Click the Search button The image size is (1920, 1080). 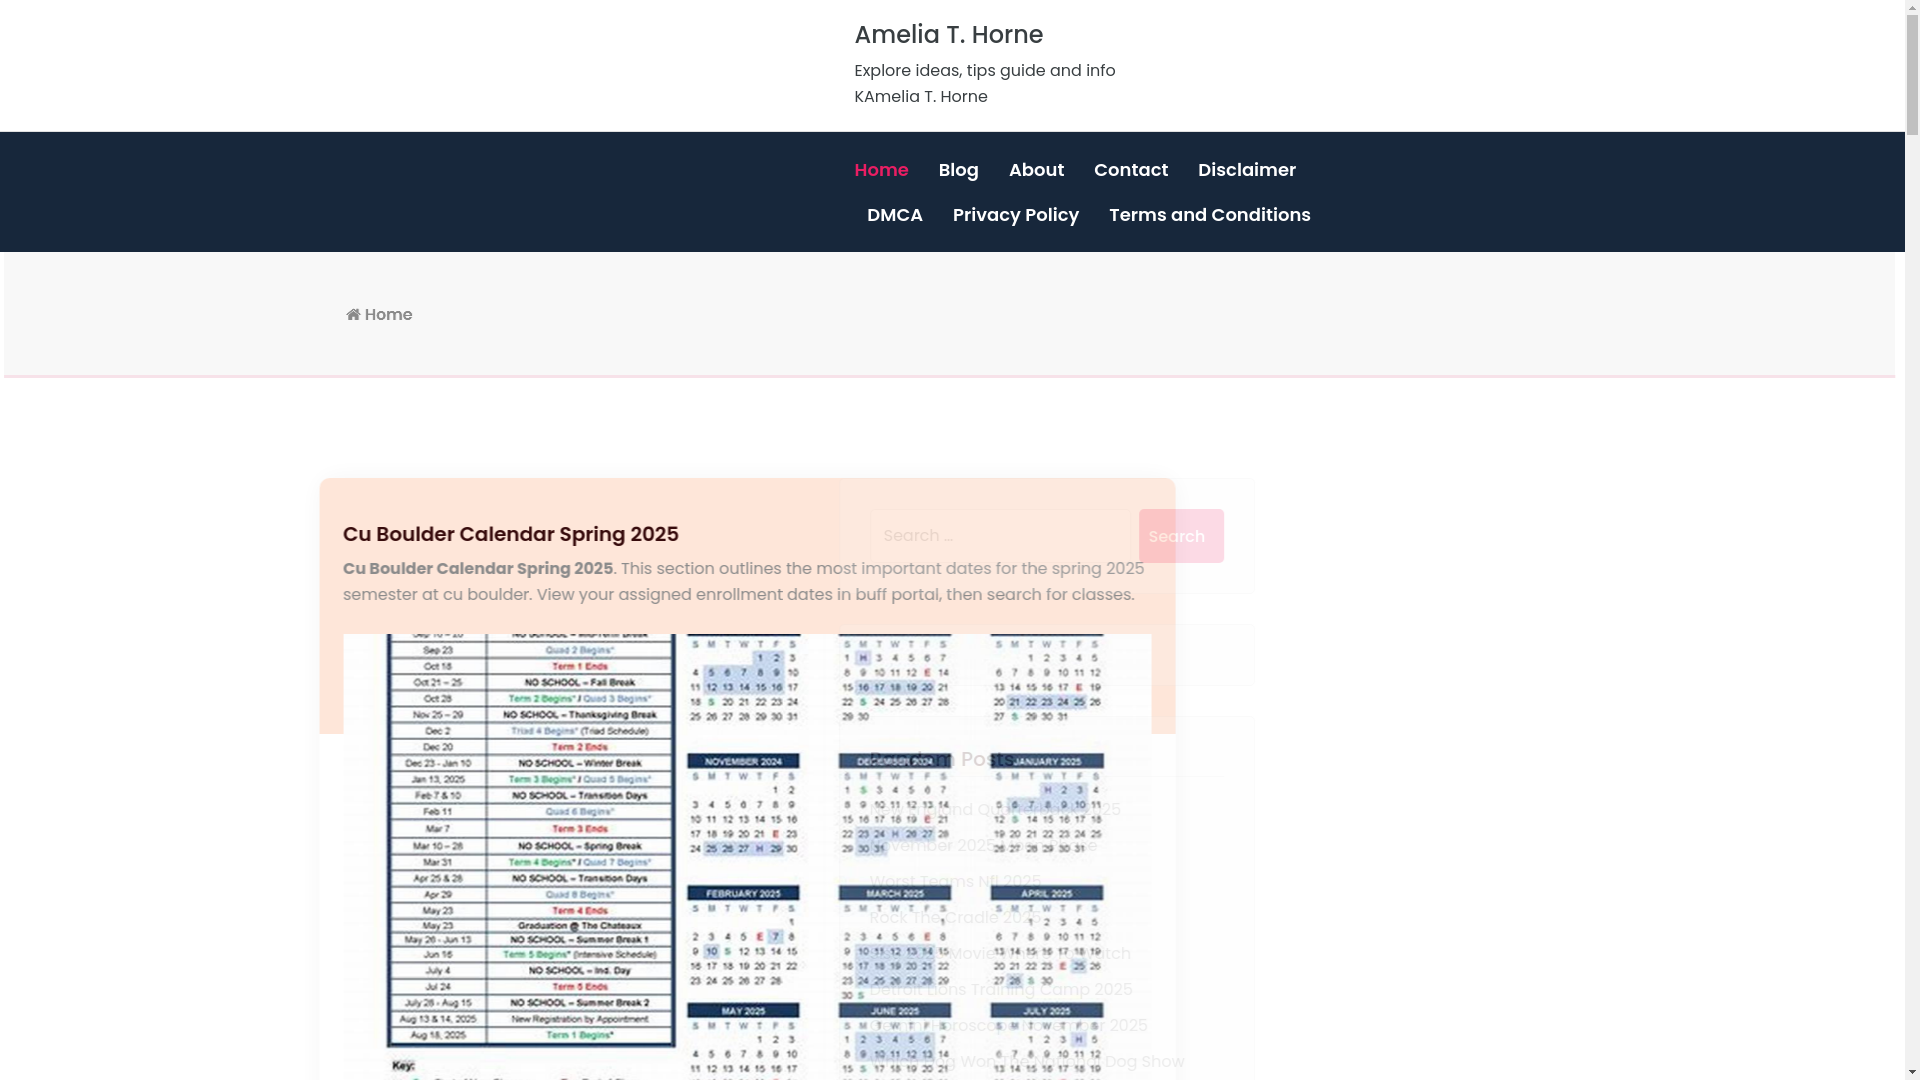(1181, 536)
